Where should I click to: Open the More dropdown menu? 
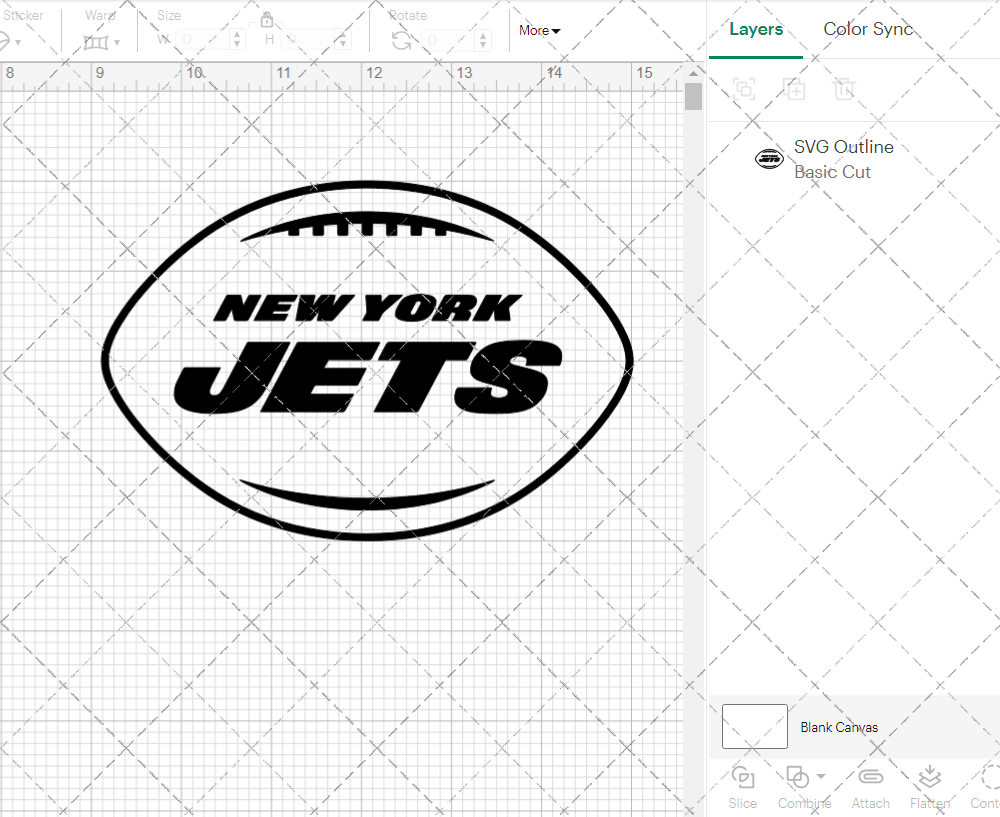point(540,31)
